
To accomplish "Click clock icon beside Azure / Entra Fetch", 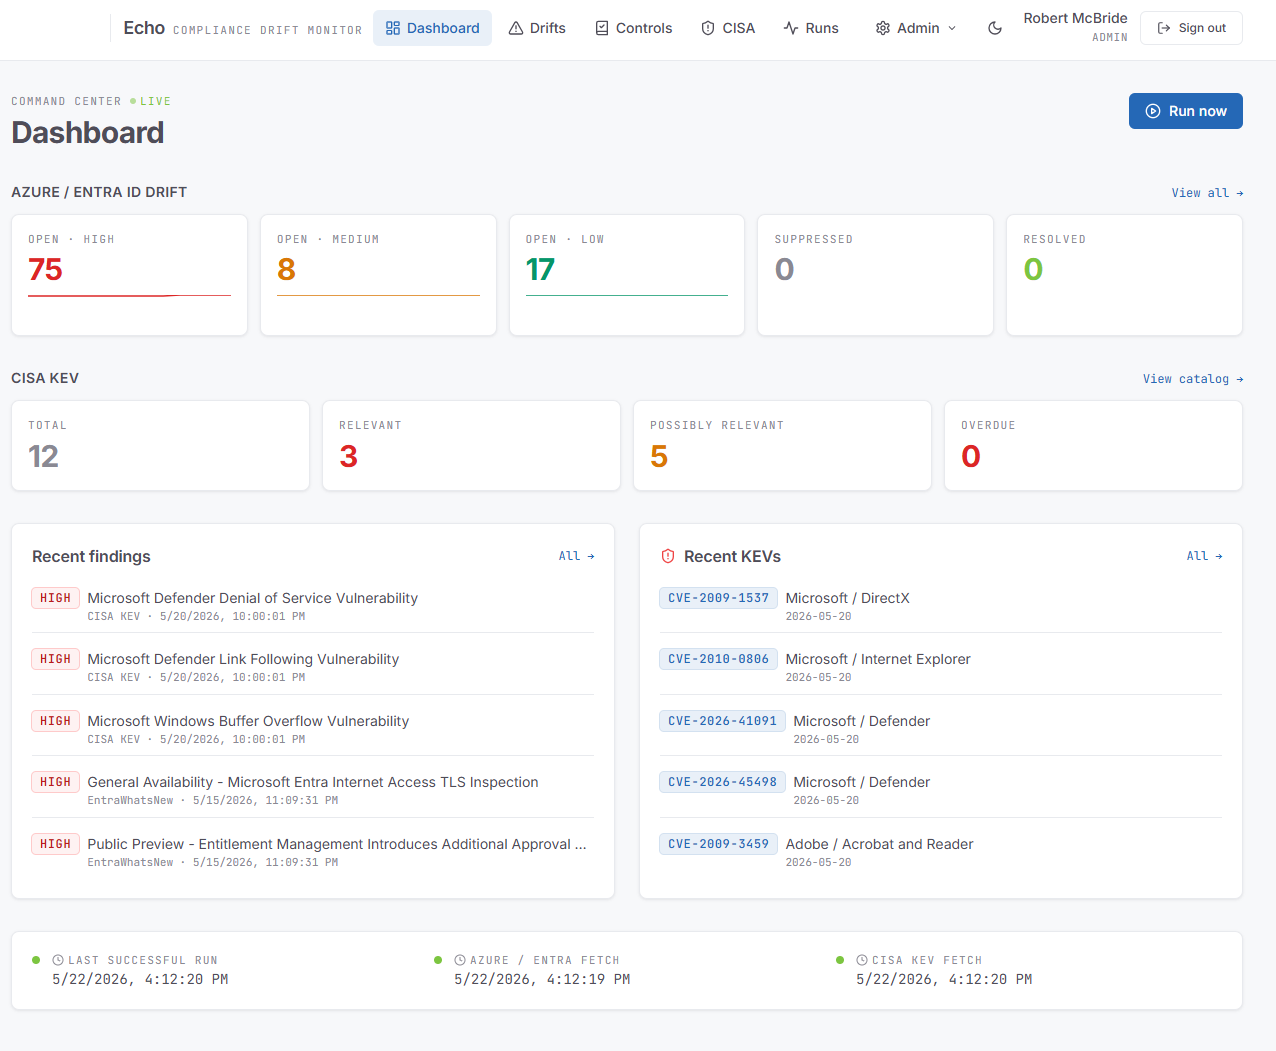I will [460, 960].
